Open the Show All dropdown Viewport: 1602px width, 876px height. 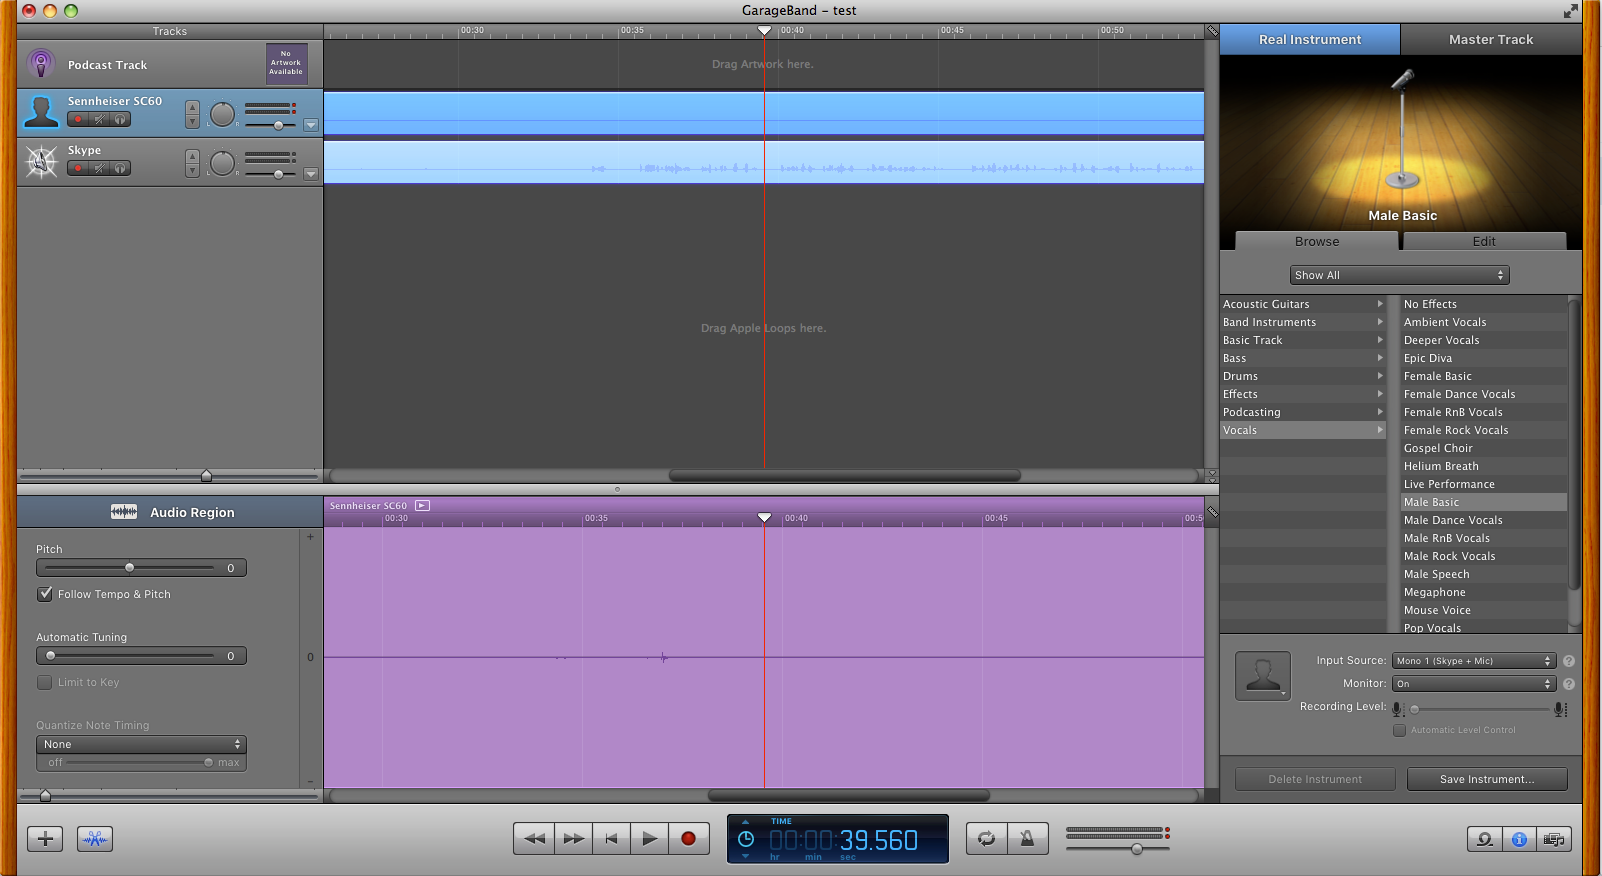tap(1399, 275)
